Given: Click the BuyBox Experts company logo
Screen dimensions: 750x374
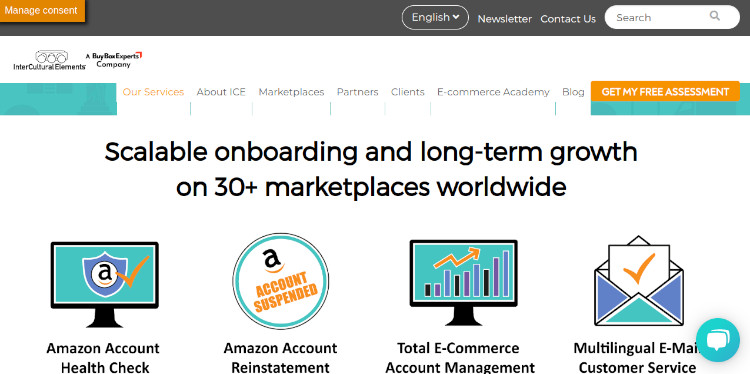Looking at the screenshot, I should [114, 60].
